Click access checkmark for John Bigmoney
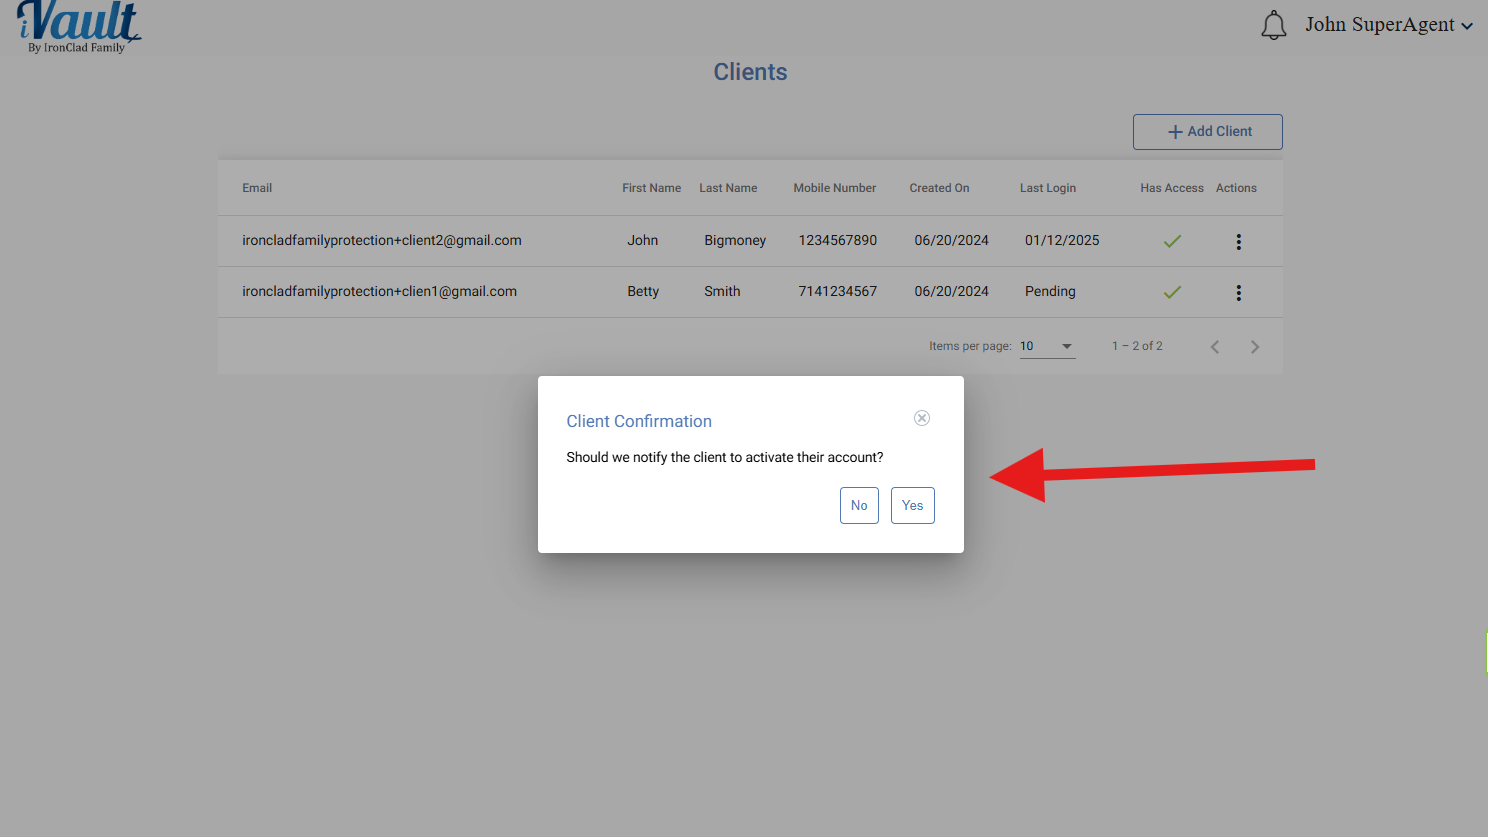Image resolution: width=1488 pixels, height=837 pixels. coord(1172,241)
